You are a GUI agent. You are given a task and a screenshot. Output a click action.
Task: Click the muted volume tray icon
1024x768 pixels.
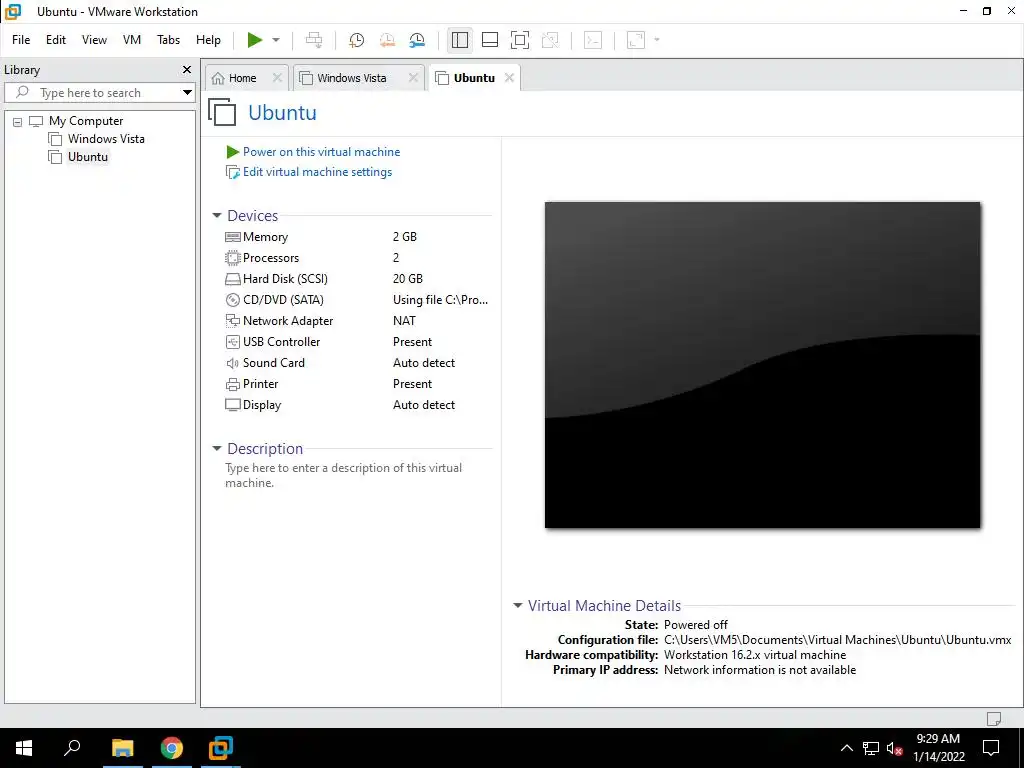click(x=894, y=748)
